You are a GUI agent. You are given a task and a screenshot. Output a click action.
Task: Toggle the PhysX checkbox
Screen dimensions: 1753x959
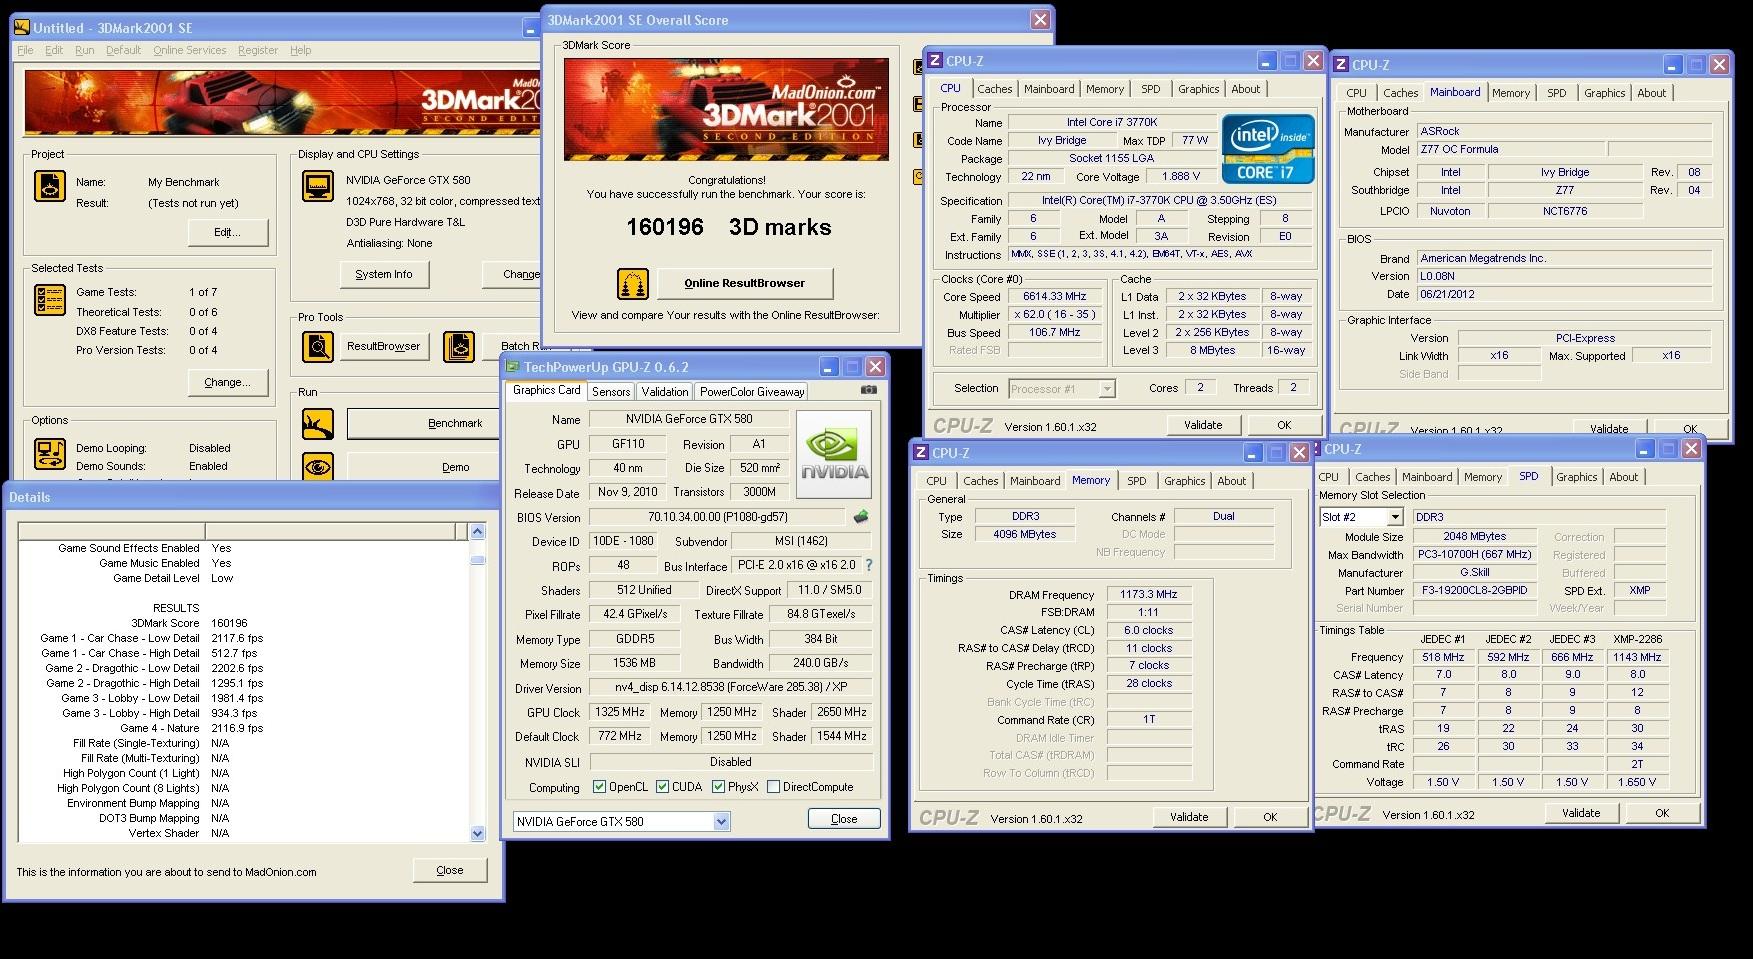point(719,787)
